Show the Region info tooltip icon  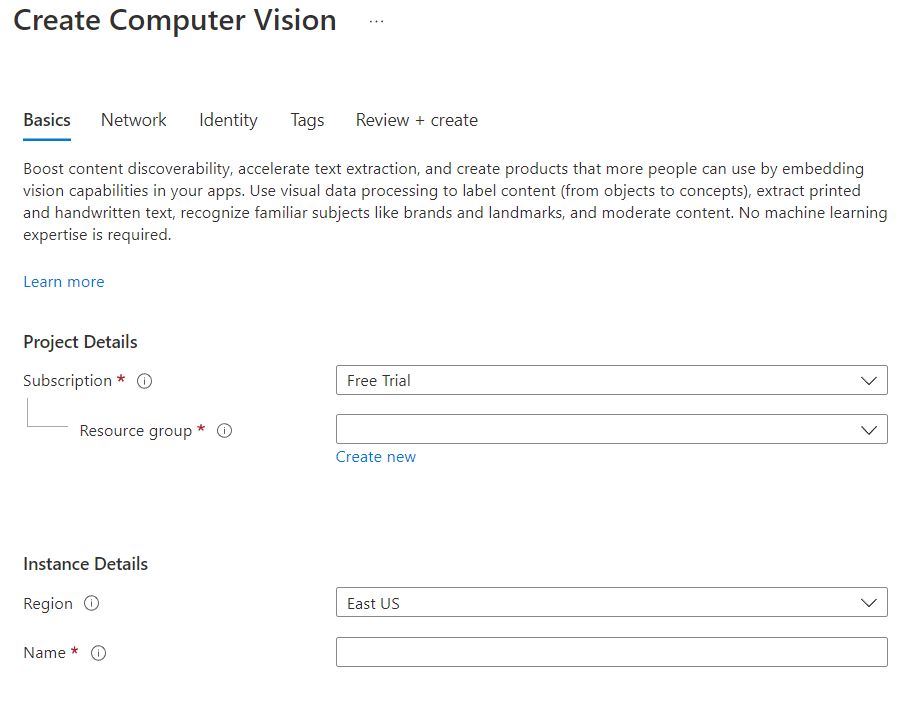[x=92, y=604]
